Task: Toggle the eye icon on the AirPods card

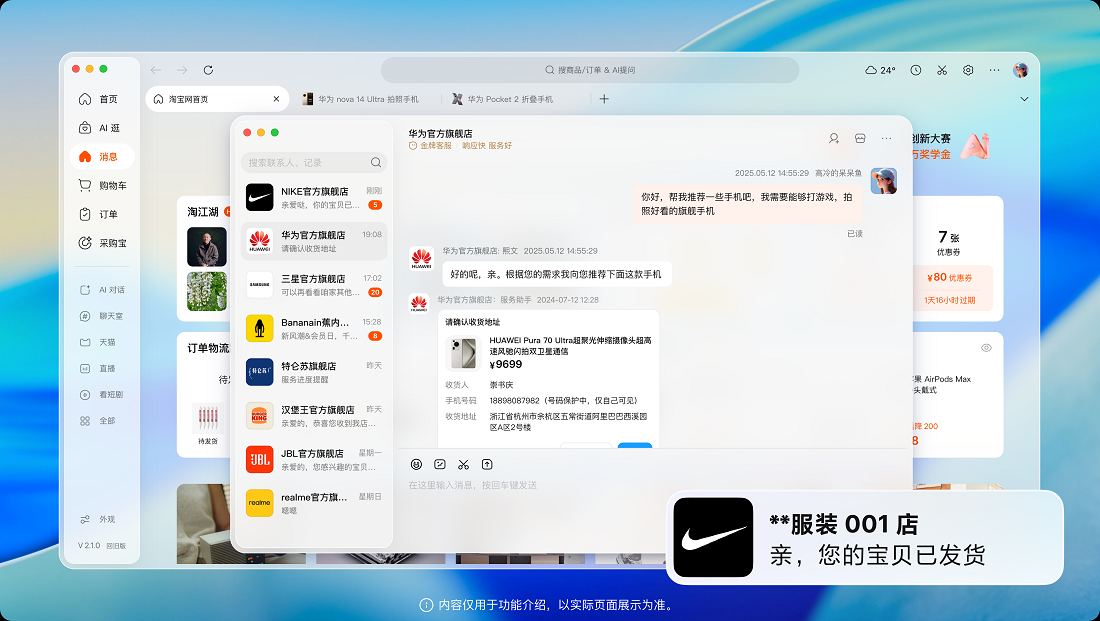Action: coord(986,348)
